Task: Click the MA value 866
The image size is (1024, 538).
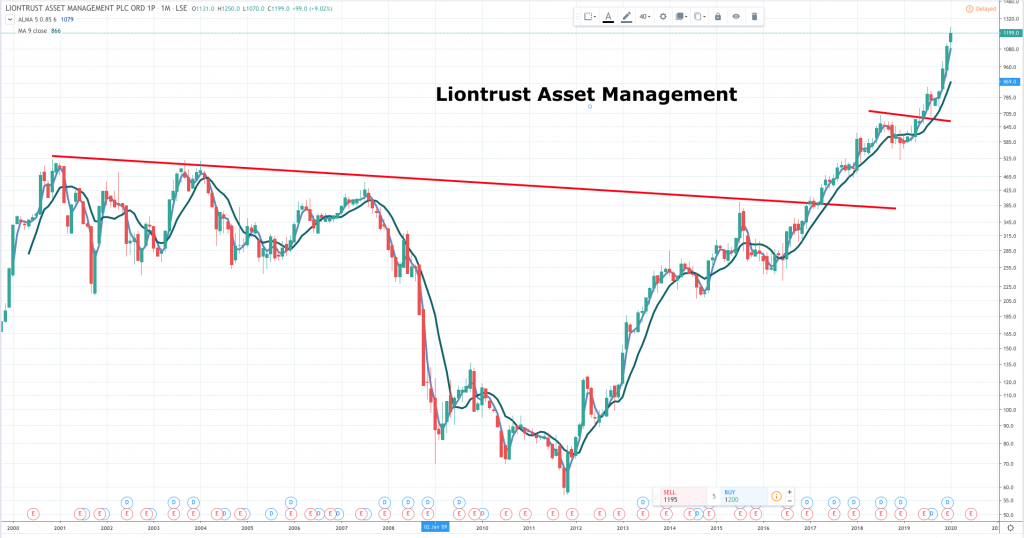Action: tap(56, 31)
